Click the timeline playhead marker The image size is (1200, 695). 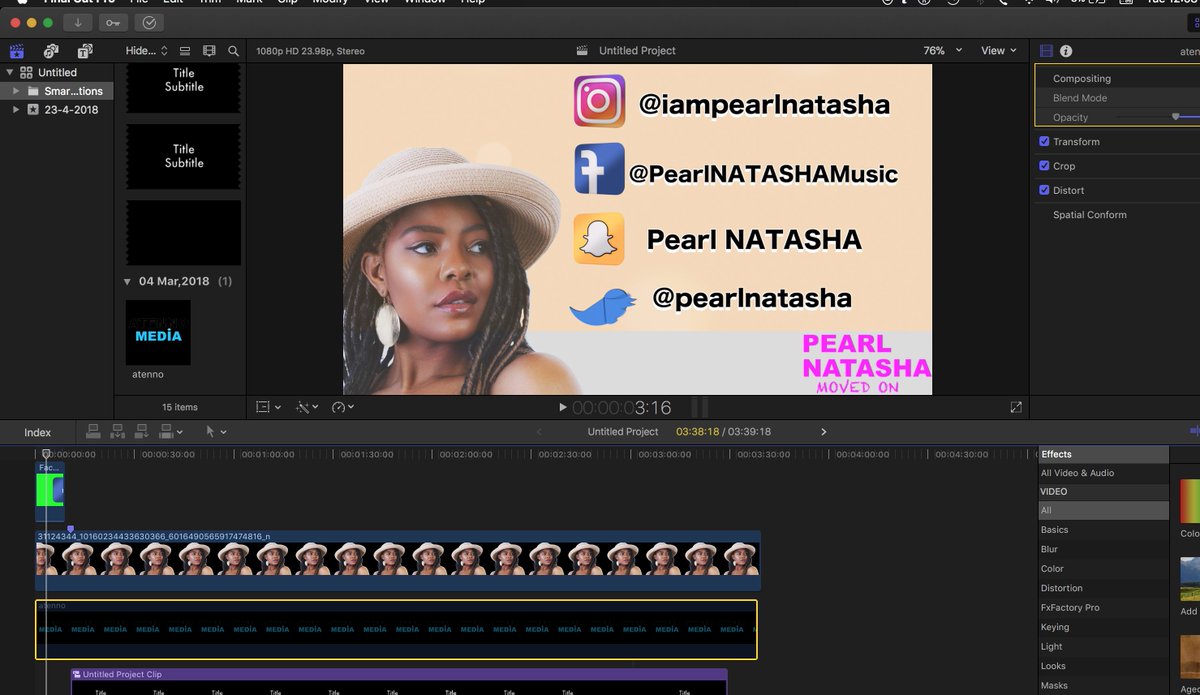click(46, 454)
